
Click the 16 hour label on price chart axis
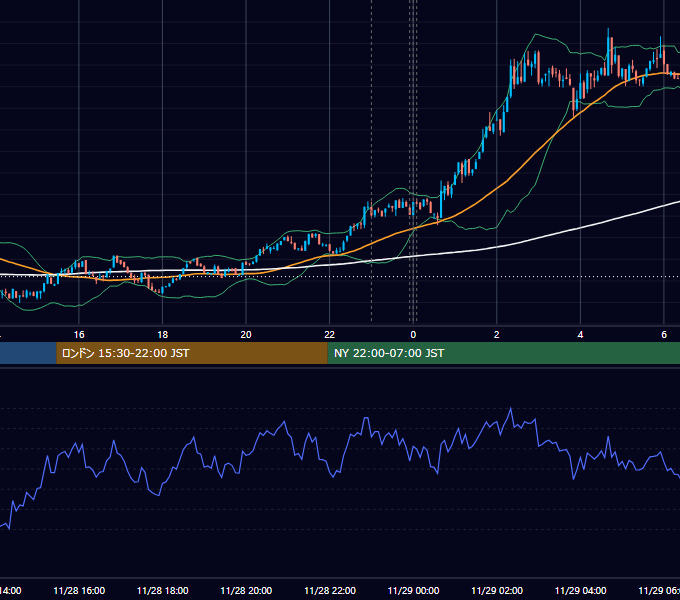pos(79,335)
